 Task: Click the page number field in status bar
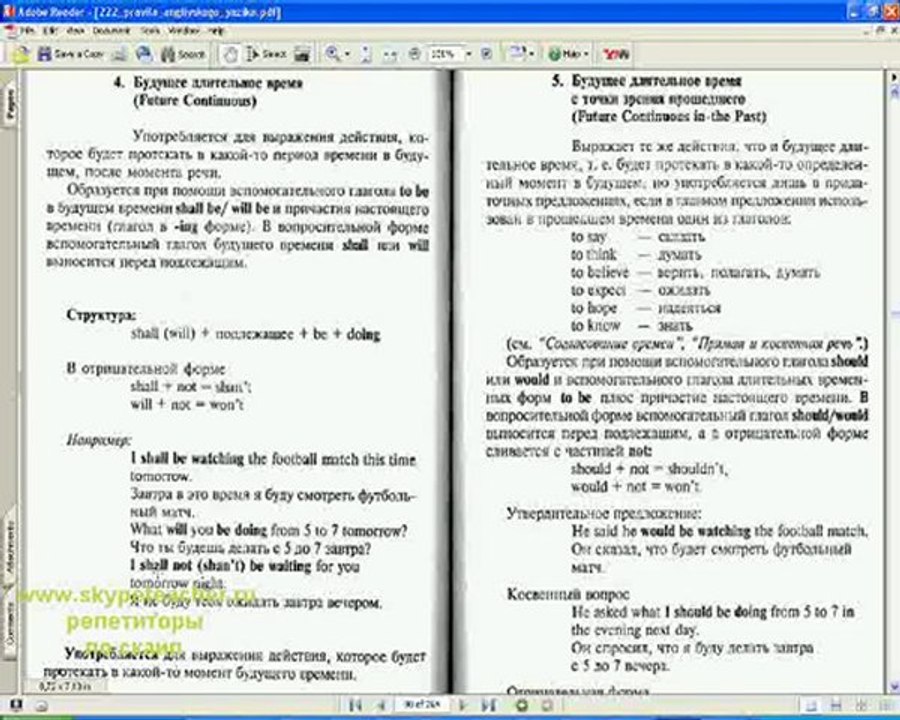pos(422,704)
